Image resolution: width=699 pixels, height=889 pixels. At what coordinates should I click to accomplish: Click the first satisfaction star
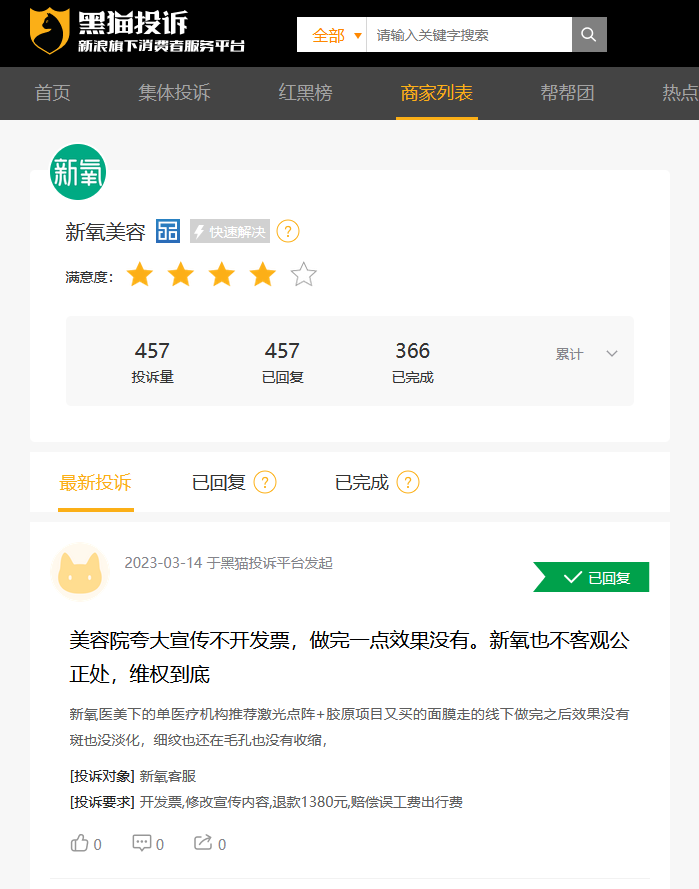140,275
